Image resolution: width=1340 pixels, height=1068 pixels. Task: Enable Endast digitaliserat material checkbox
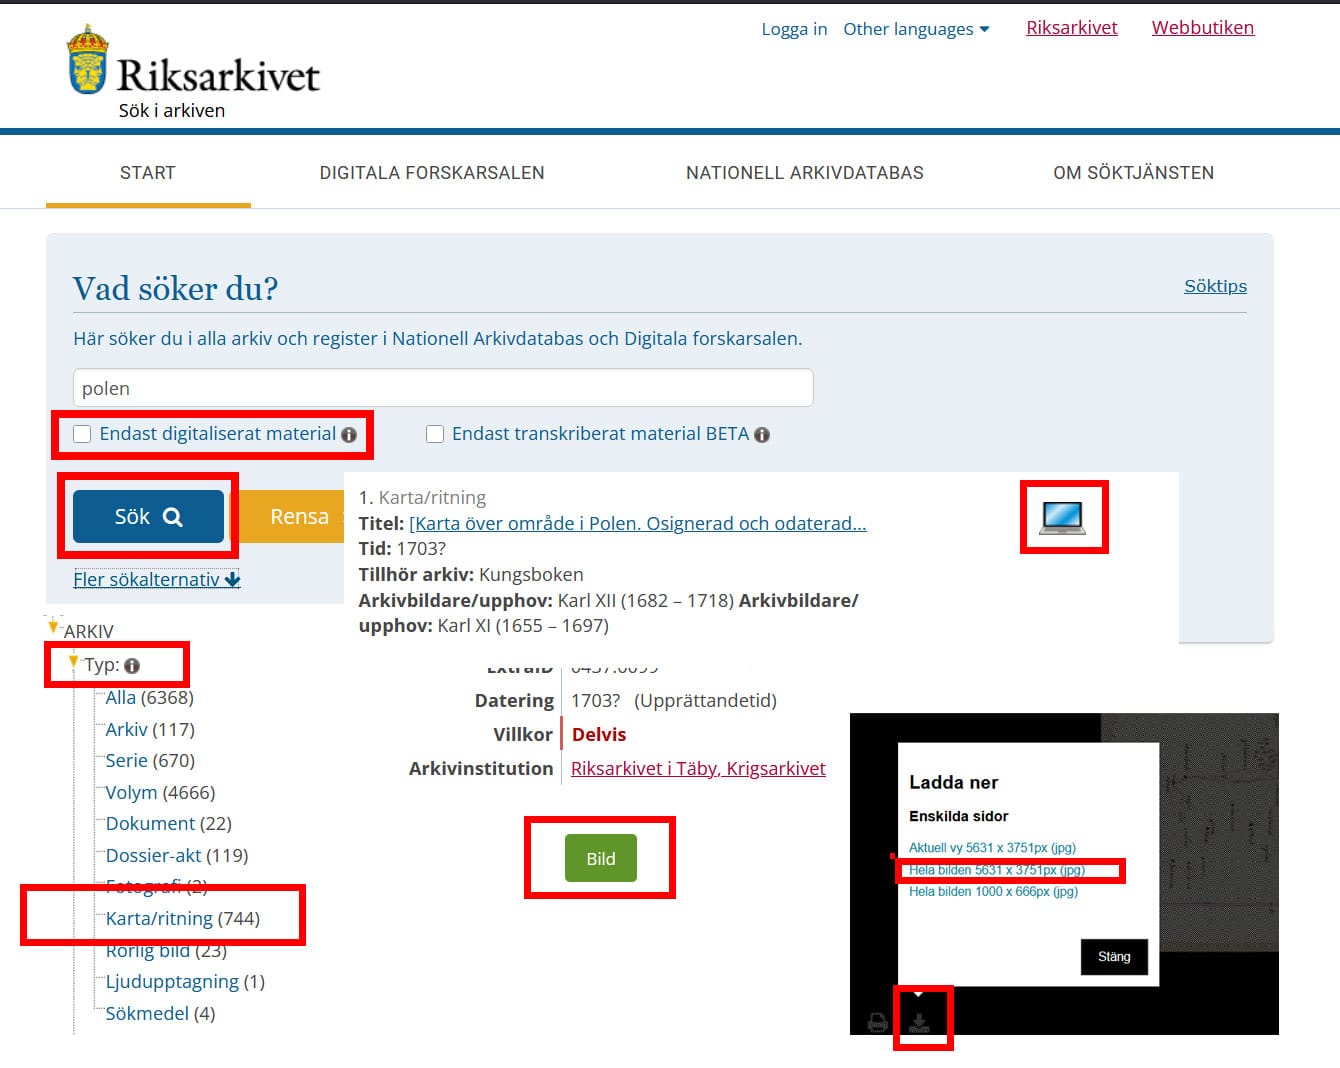83,434
